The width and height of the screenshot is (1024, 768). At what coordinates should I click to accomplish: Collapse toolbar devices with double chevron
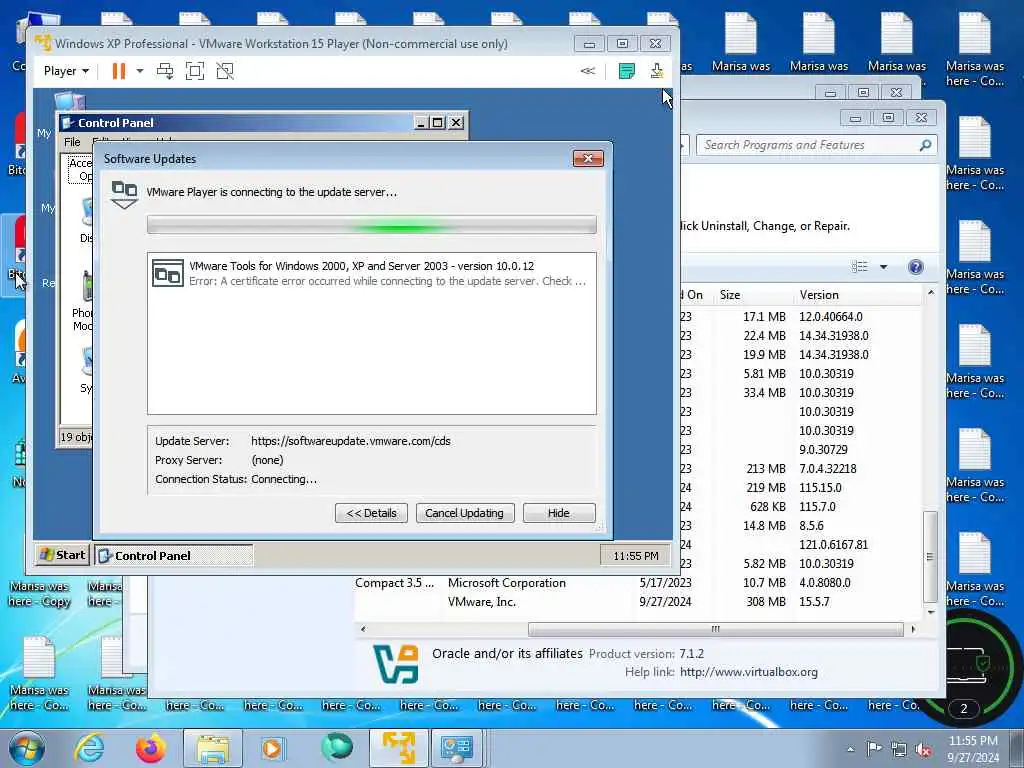click(x=588, y=71)
